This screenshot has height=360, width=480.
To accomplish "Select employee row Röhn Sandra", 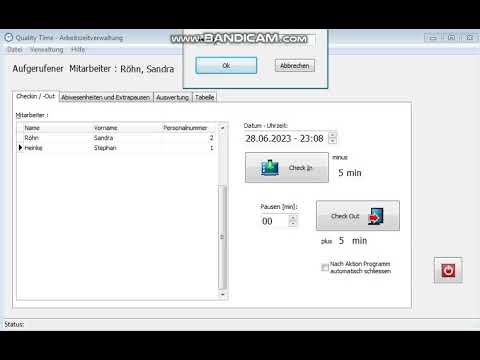I will coord(117,138).
